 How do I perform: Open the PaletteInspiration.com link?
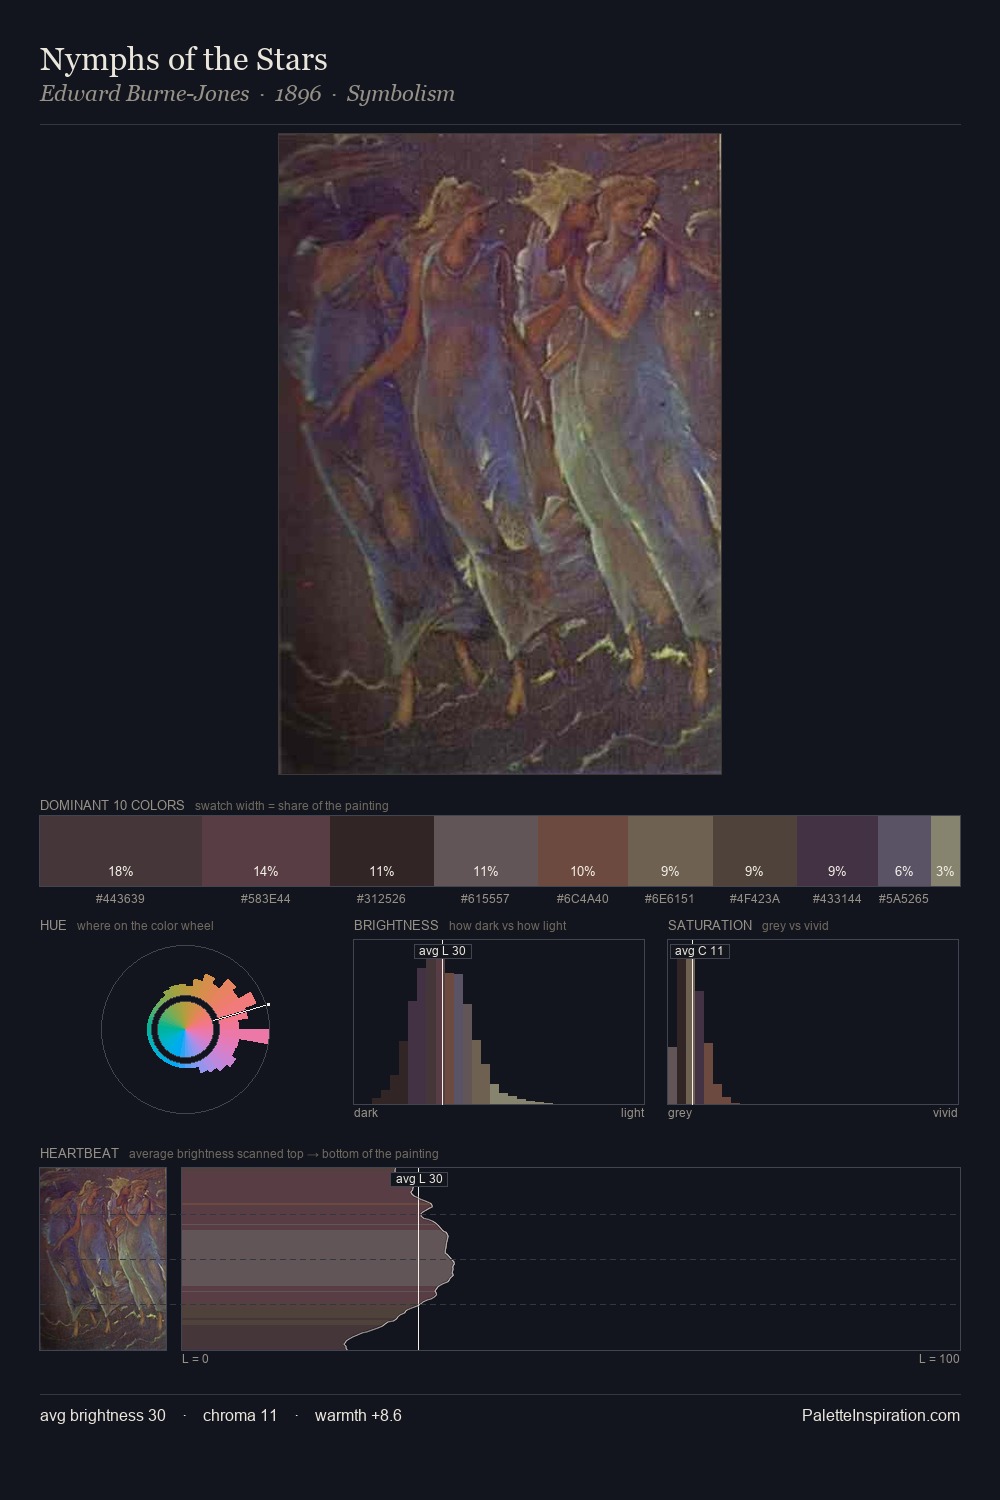(881, 1415)
